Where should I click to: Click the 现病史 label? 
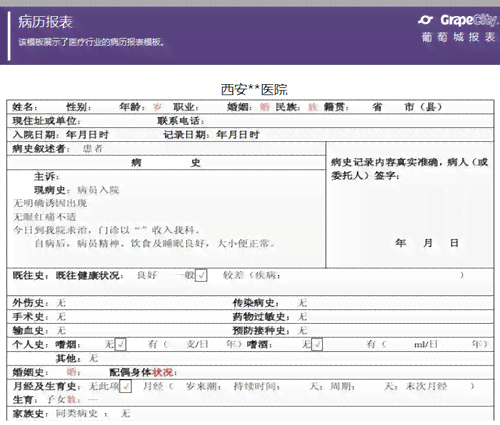coord(52,190)
